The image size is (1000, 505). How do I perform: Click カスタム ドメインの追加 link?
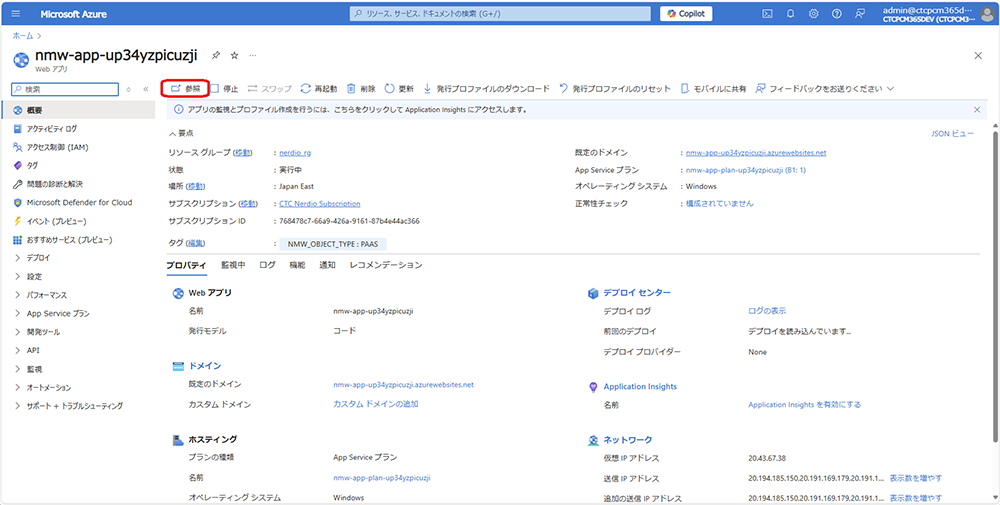coord(376,404)
